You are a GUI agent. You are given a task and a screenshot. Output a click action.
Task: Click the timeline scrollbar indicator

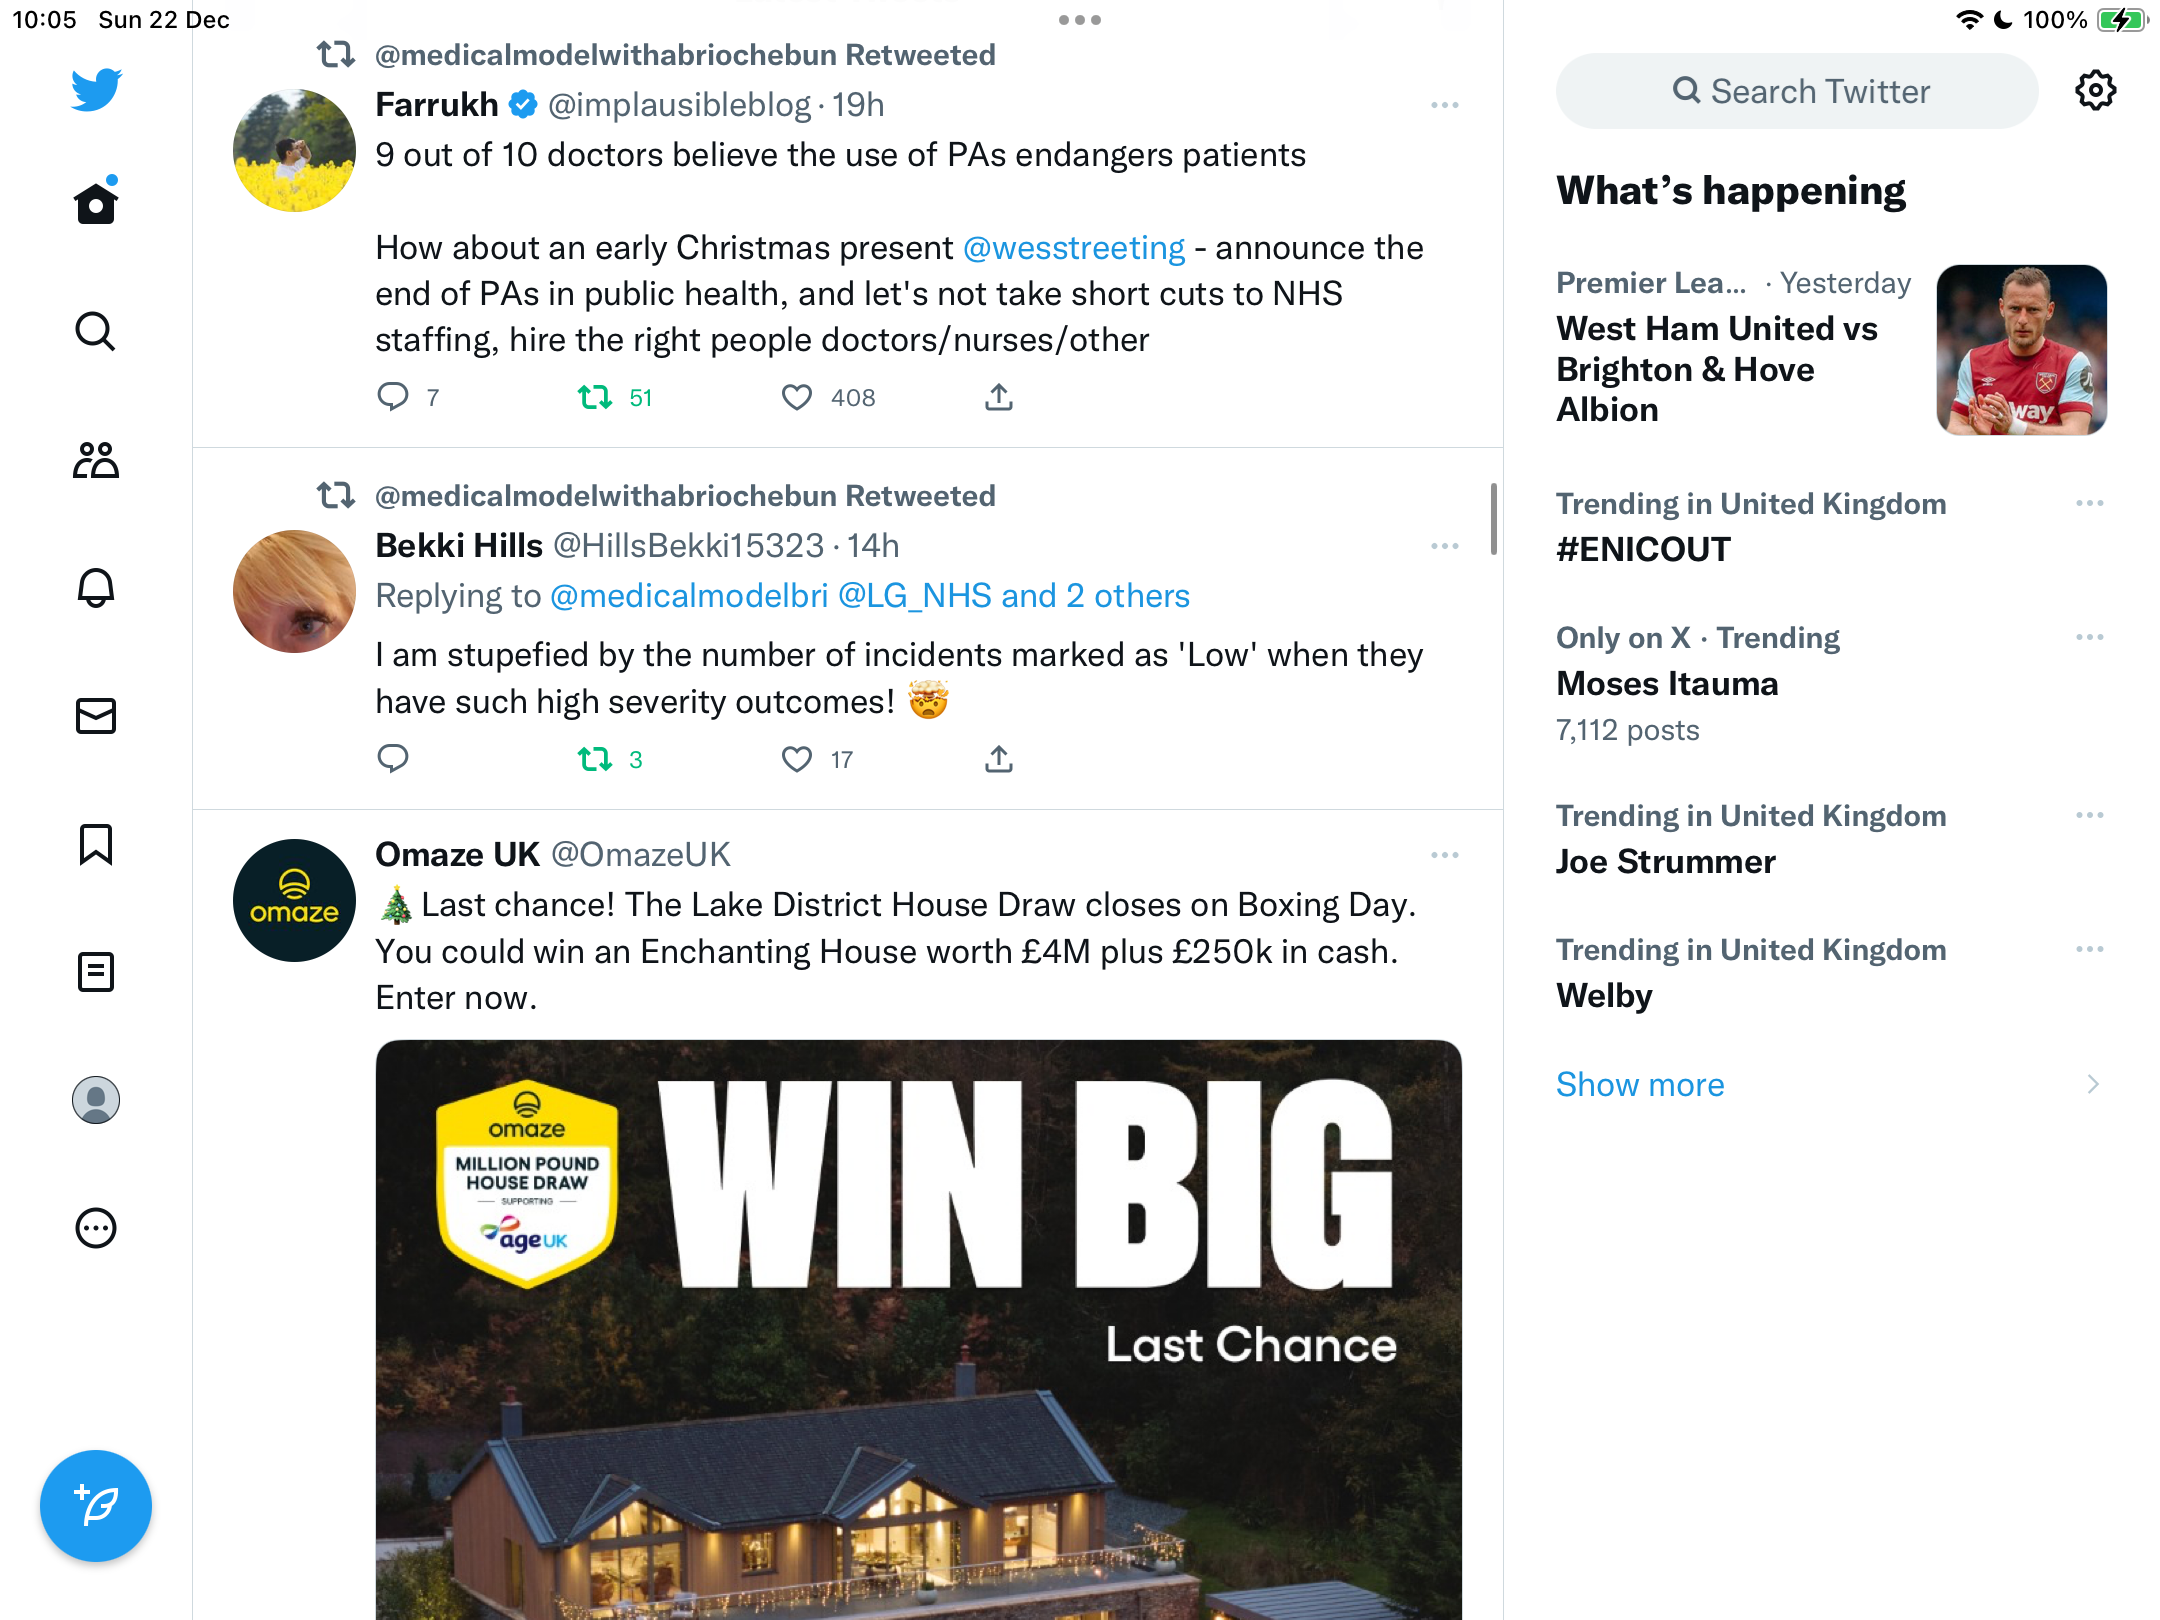point(1493,519)
